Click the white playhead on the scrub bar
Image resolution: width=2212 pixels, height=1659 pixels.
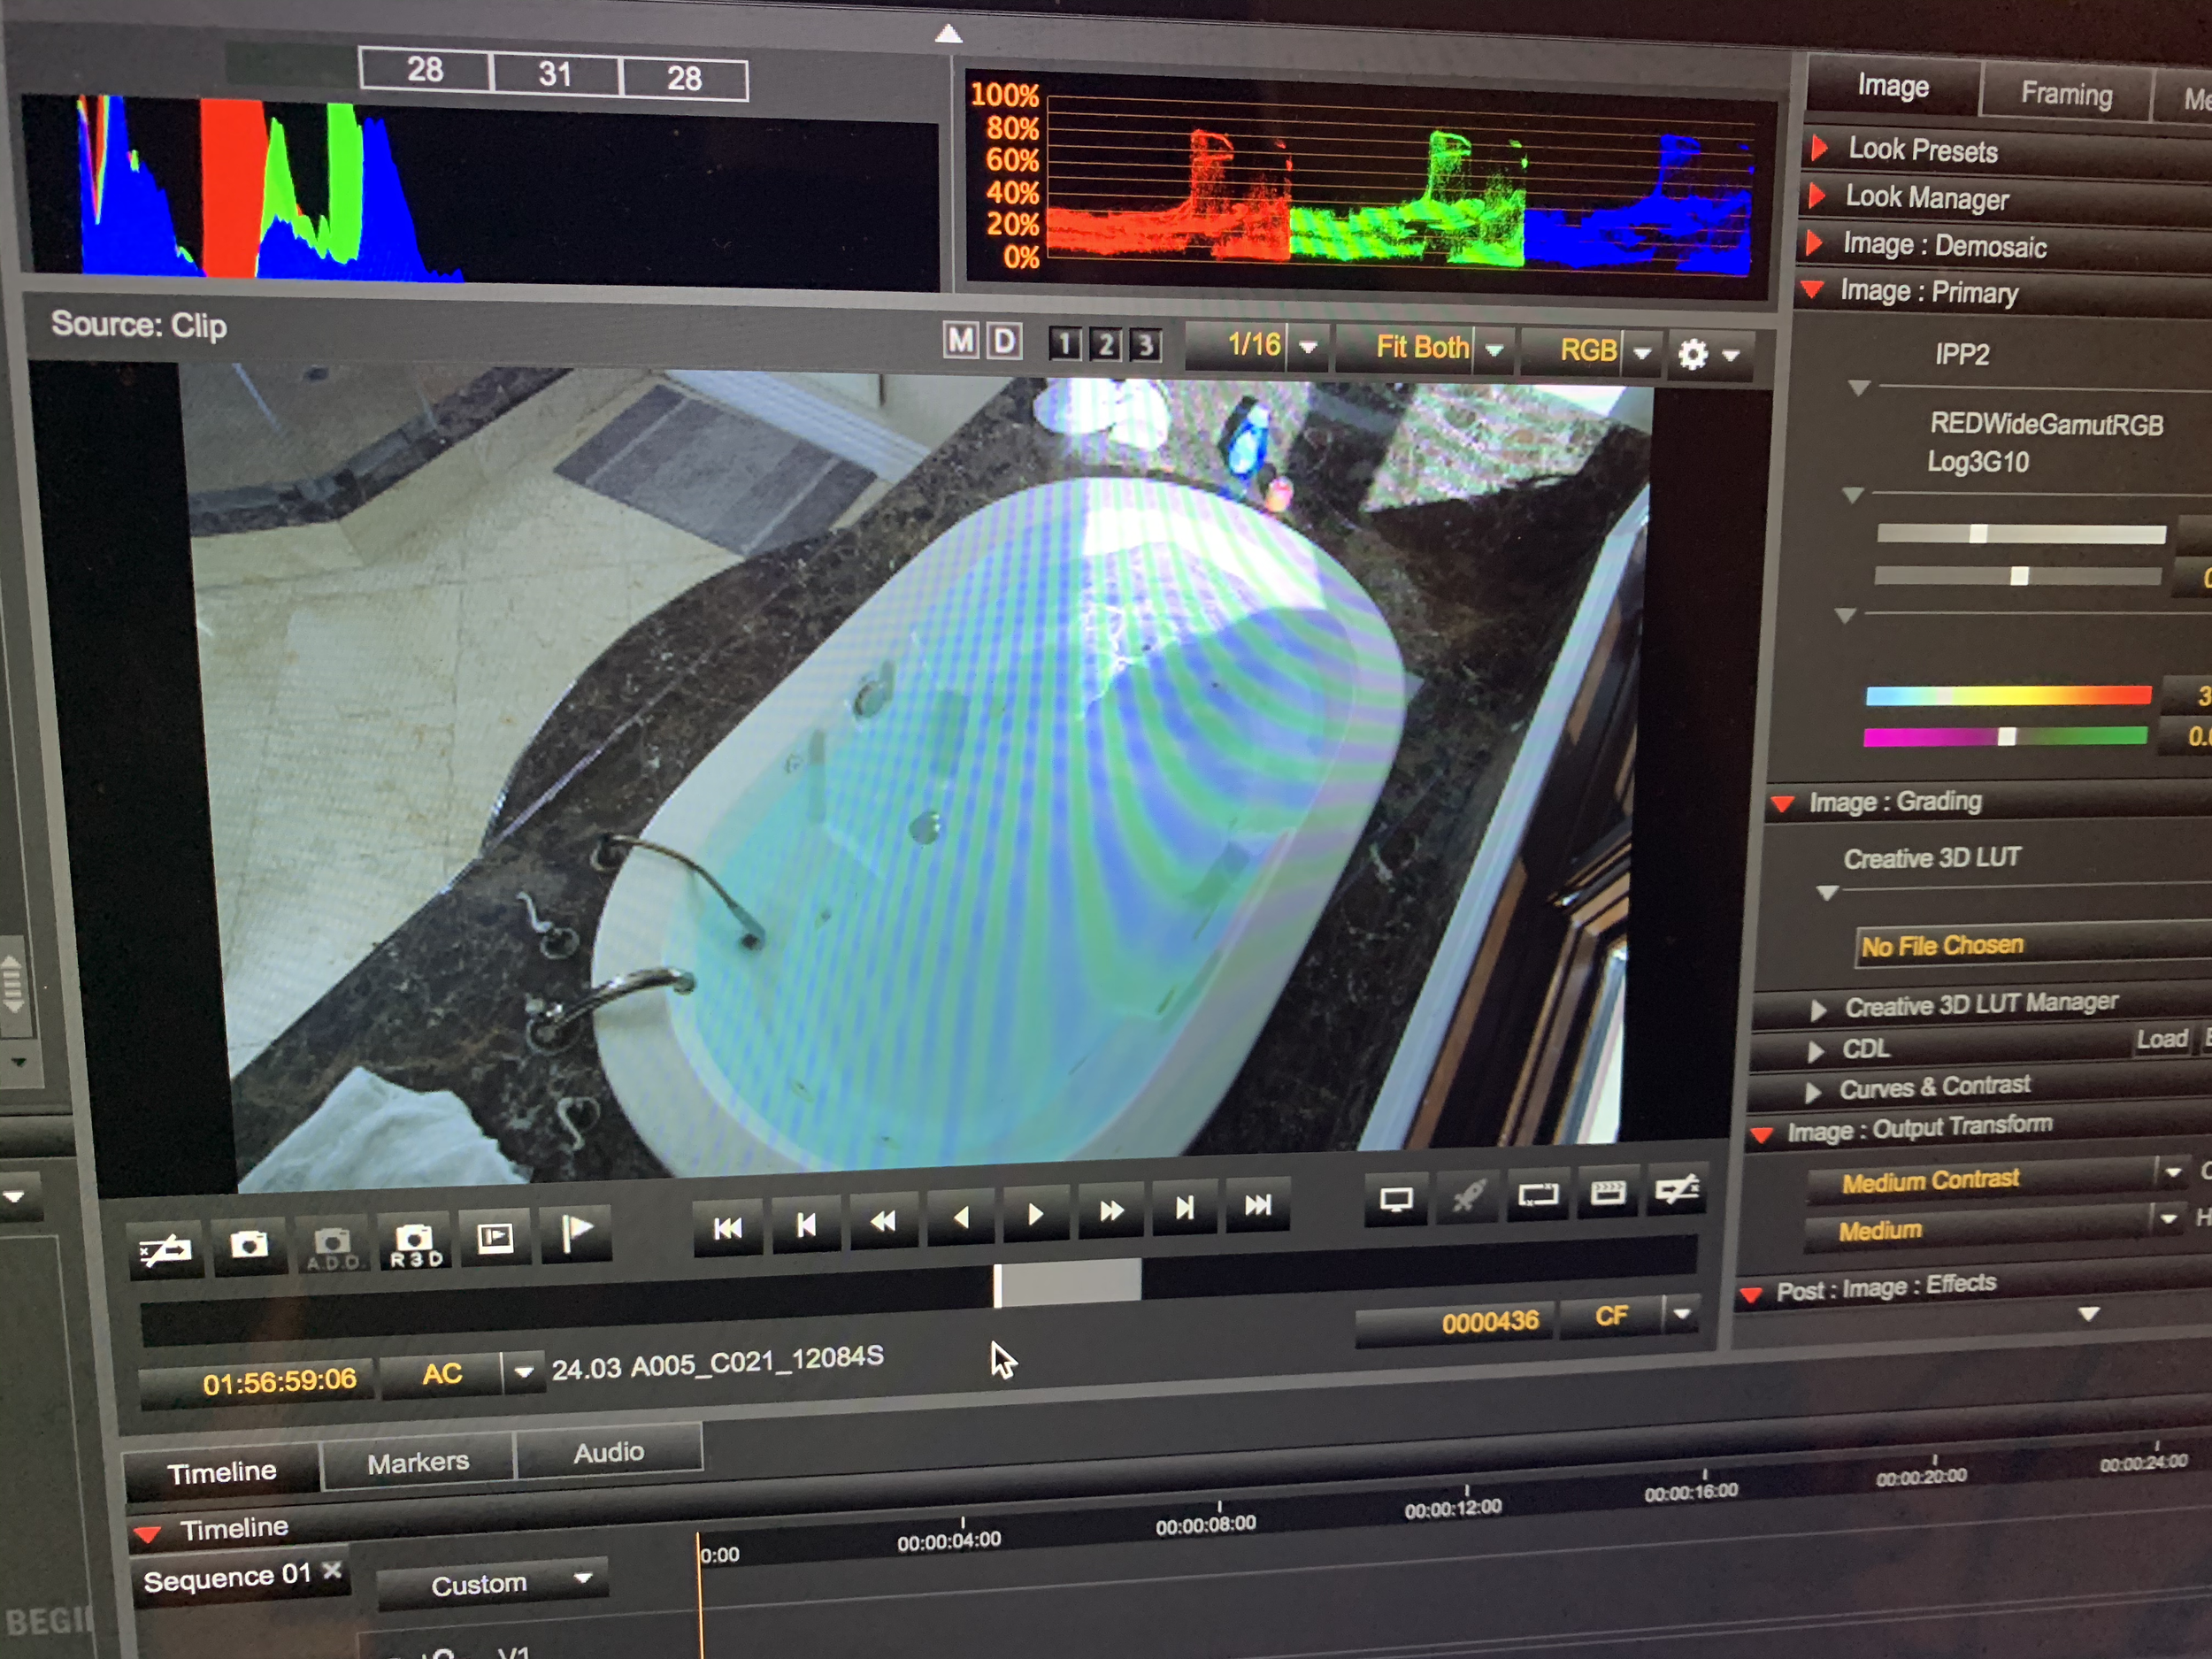pyautogui.click(x=997, y=1286)
